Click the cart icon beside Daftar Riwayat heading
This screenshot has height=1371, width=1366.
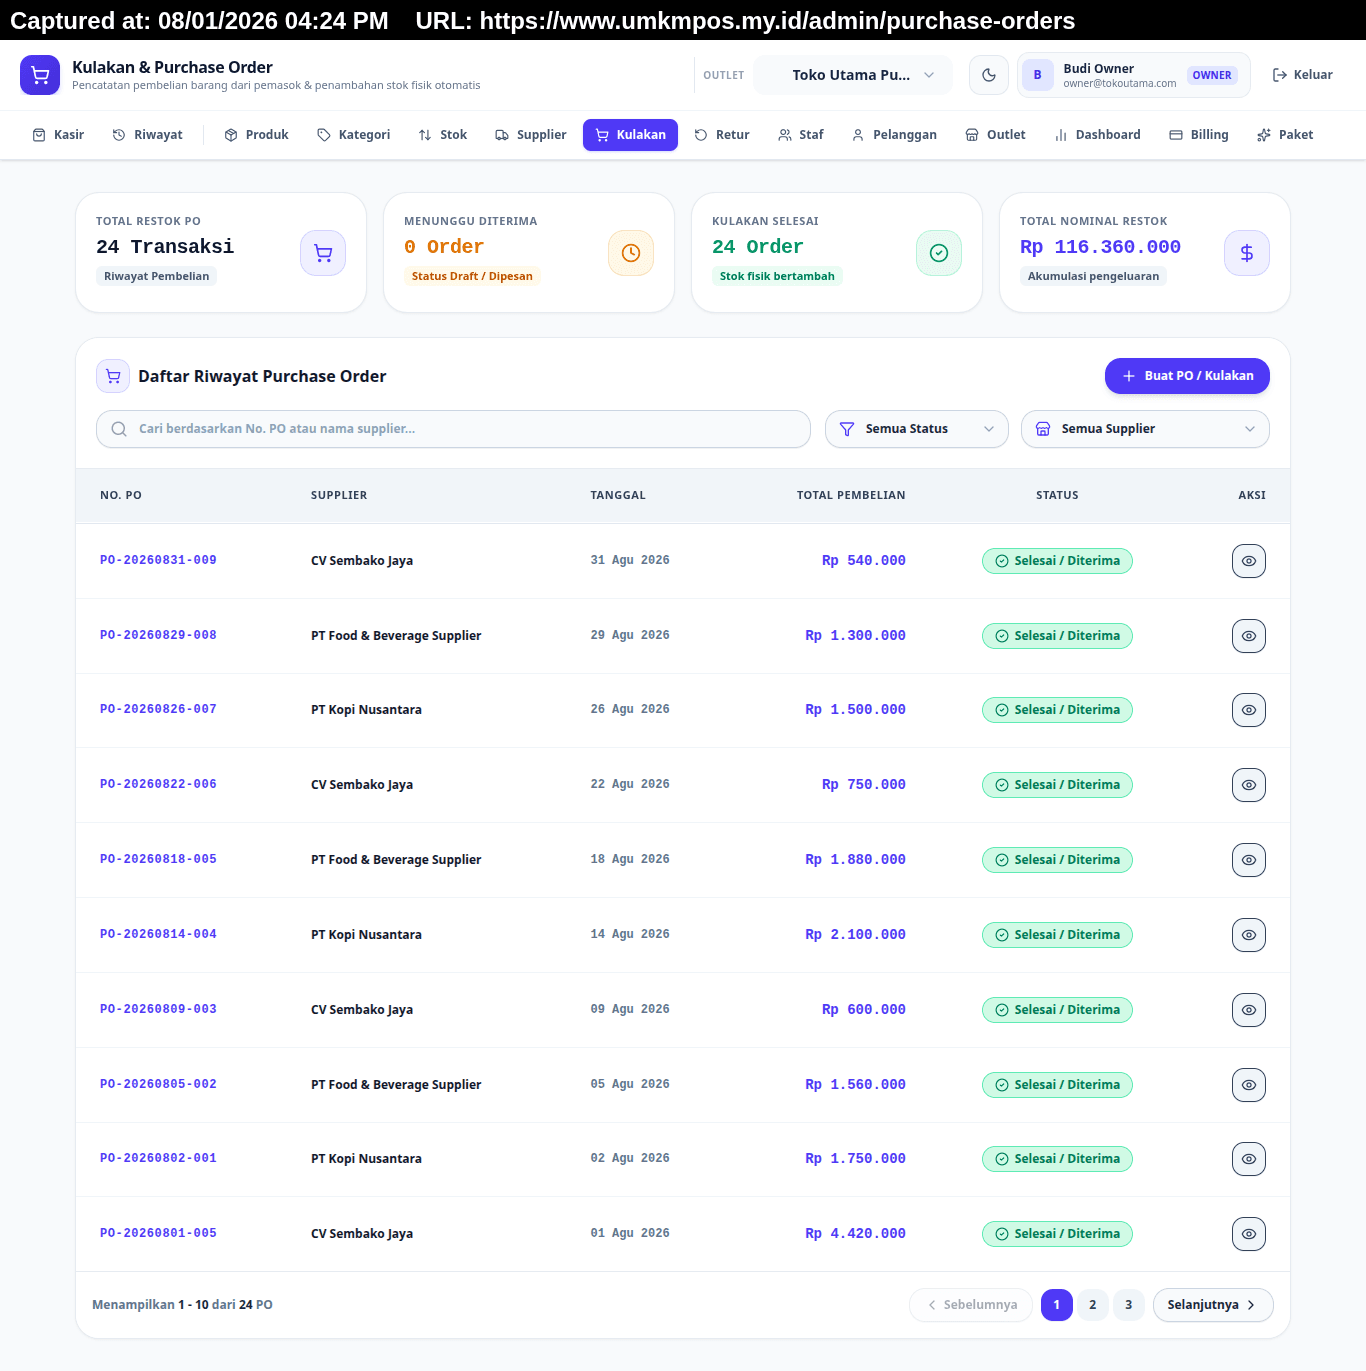(x=113, y=376)
